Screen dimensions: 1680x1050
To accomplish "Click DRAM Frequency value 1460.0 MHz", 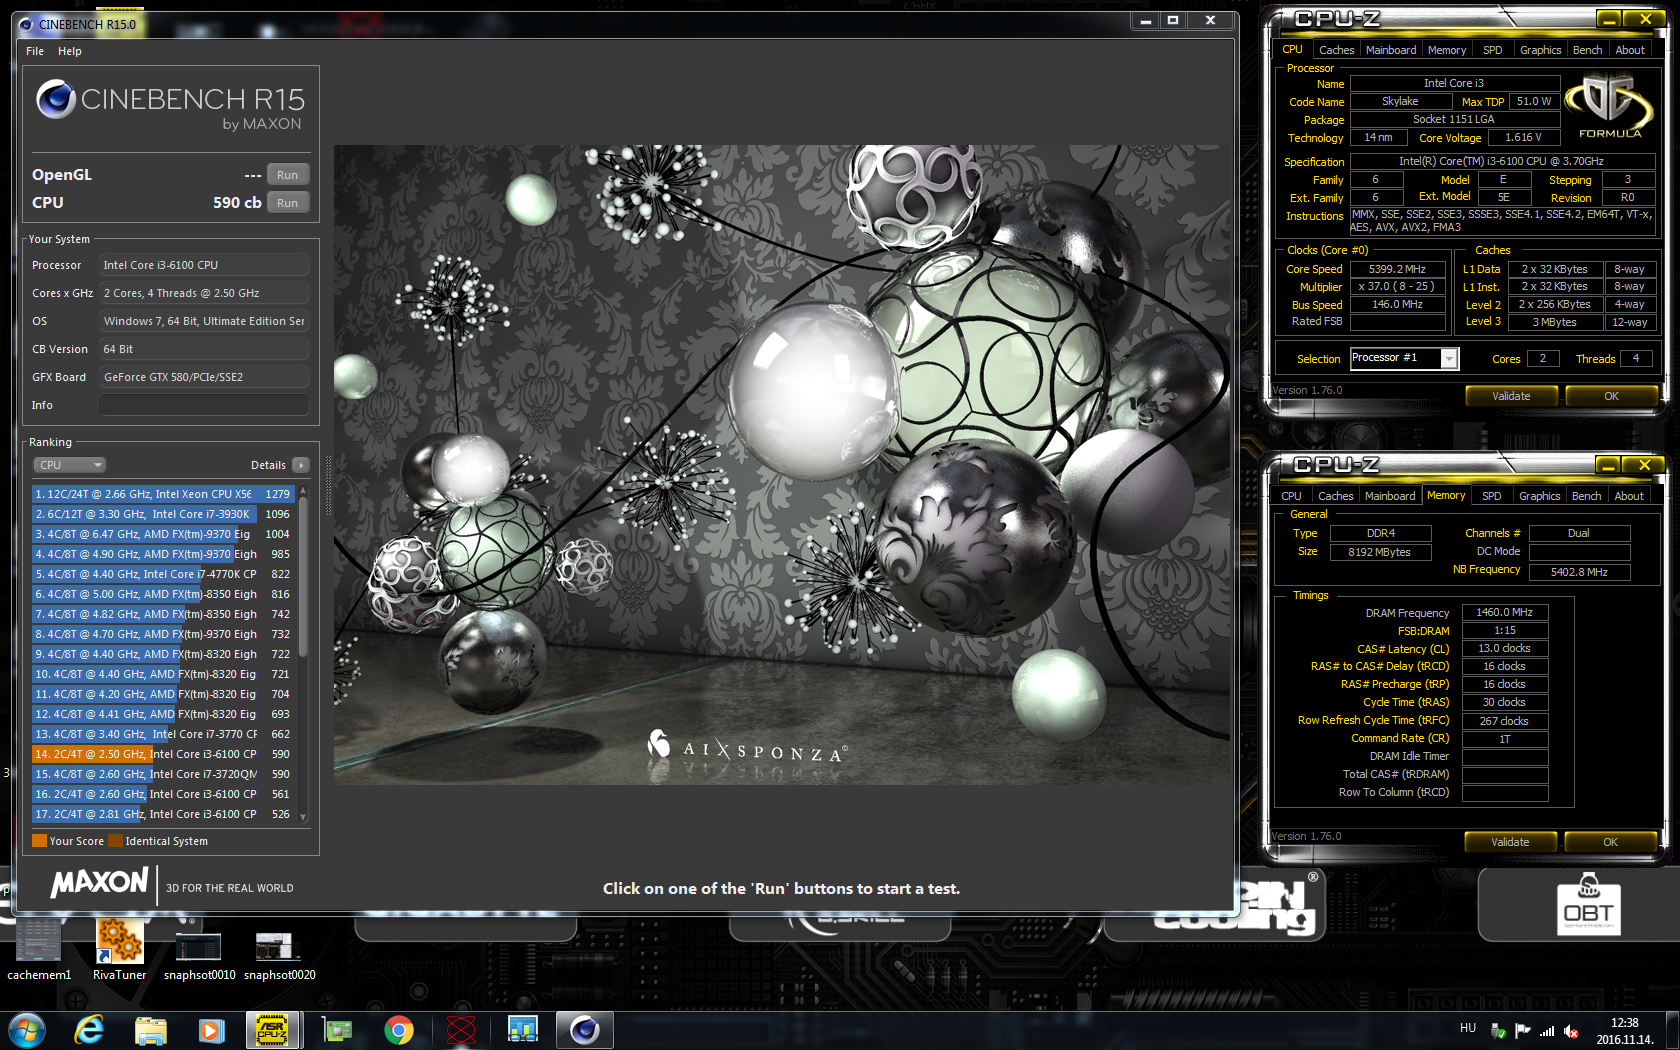I will pyautogui.click(x=1505, y=612).
